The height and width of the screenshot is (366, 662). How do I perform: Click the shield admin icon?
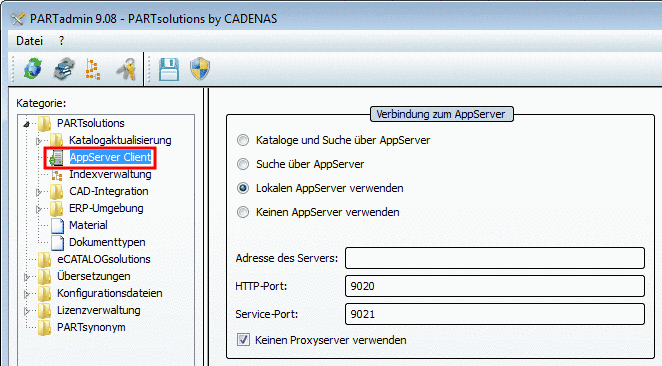pyautogui.click(x=200, y=69)
